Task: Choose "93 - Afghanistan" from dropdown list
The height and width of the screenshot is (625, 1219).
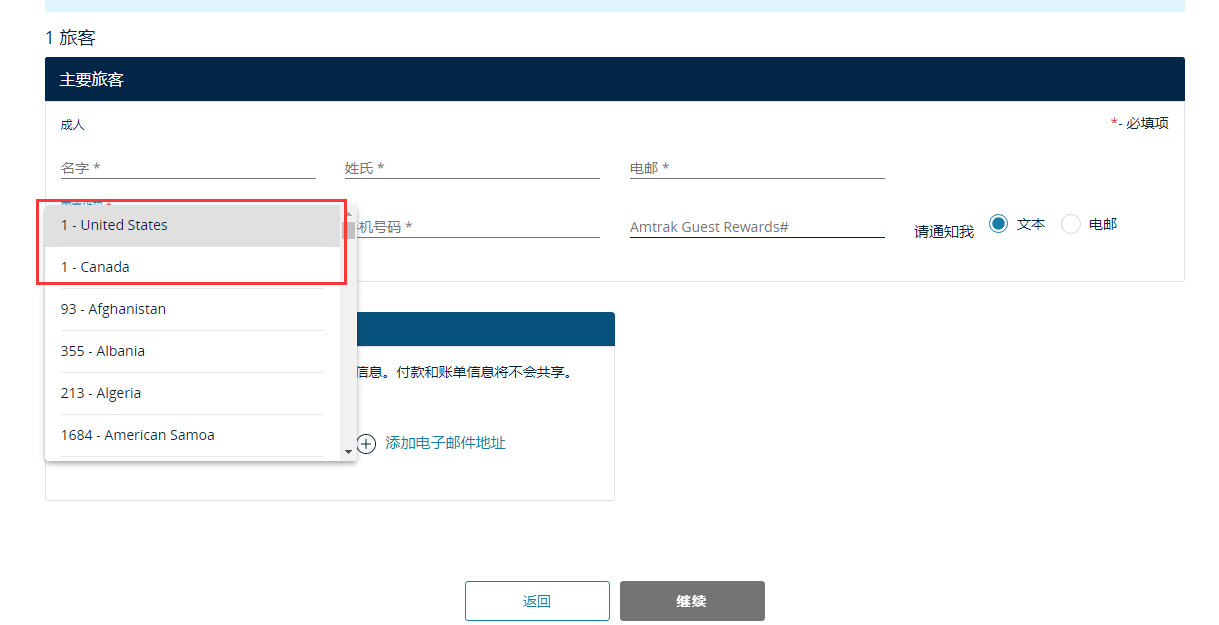Action: click(193, 309)
